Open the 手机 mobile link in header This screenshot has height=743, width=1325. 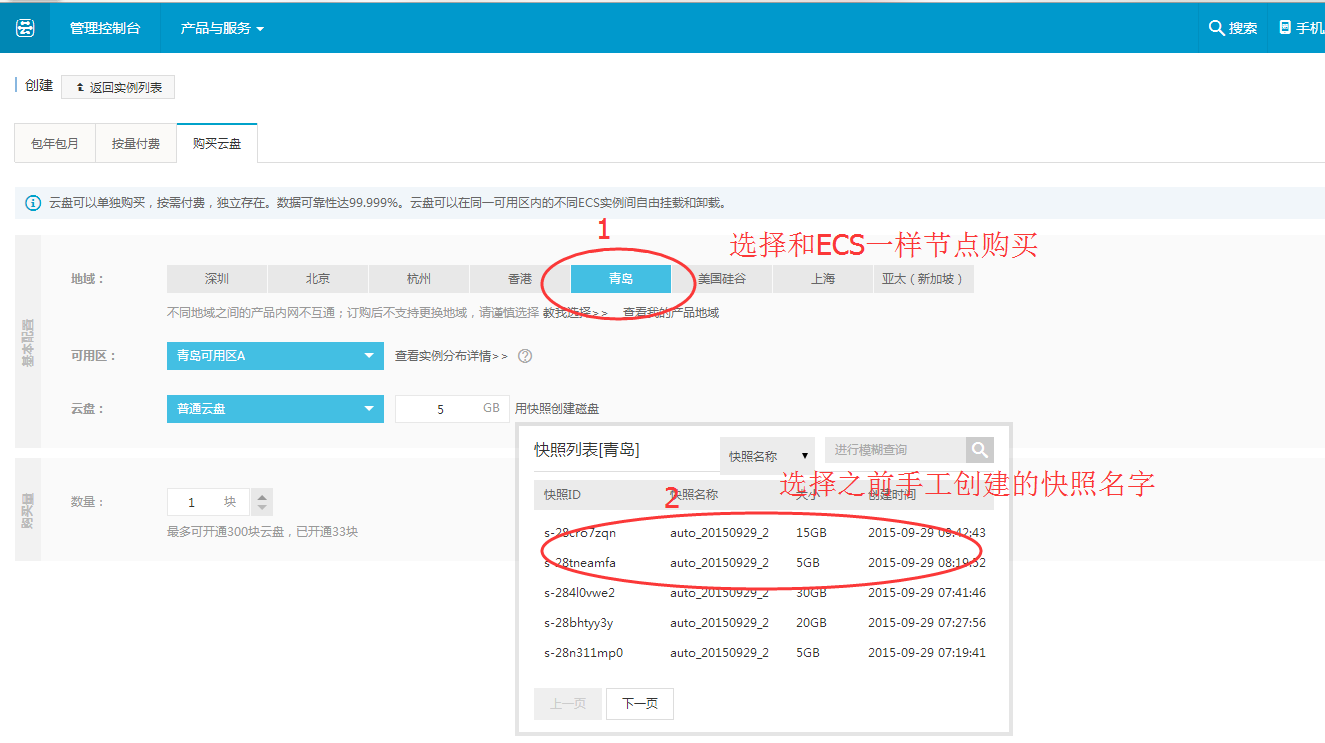pyautogui.click(x=1300, y=28)
